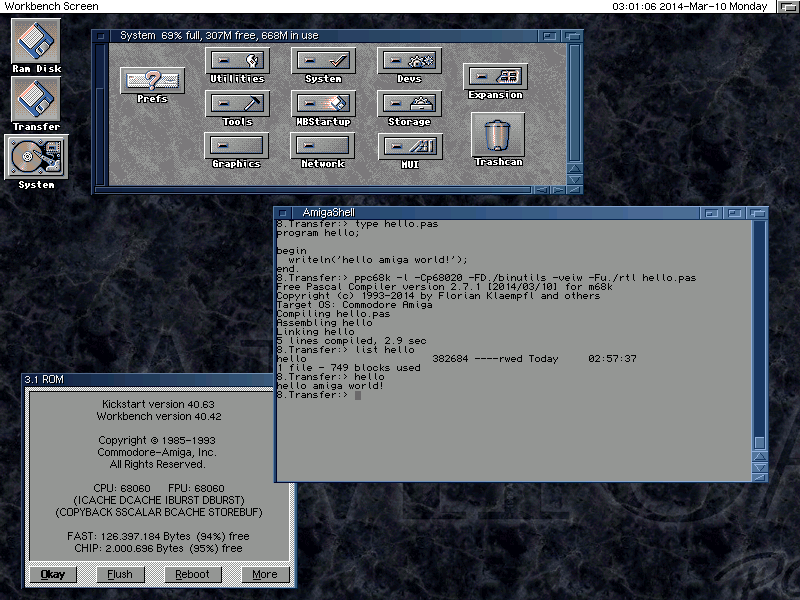Click the AmigaShell zoom gadget

(x=734, y=213)
